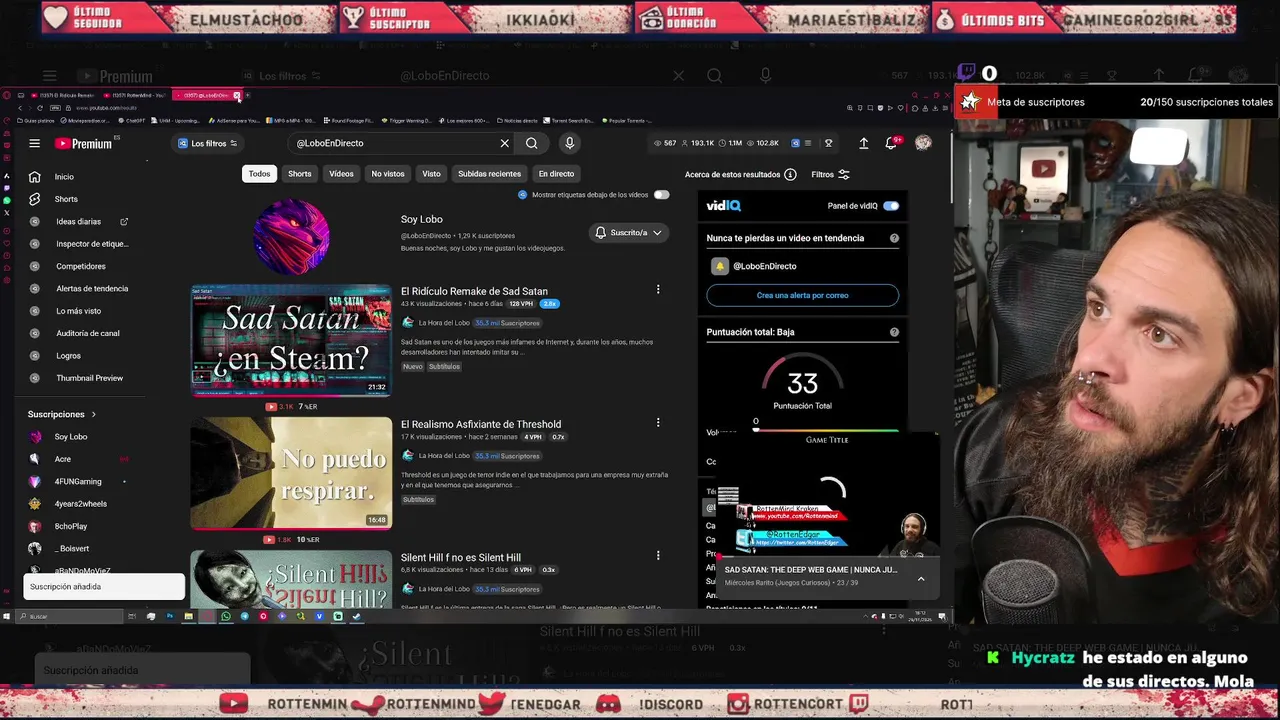The image size is (1280, 720).
Task: Click the magnifier search button
Action: [x=532, y=143]
